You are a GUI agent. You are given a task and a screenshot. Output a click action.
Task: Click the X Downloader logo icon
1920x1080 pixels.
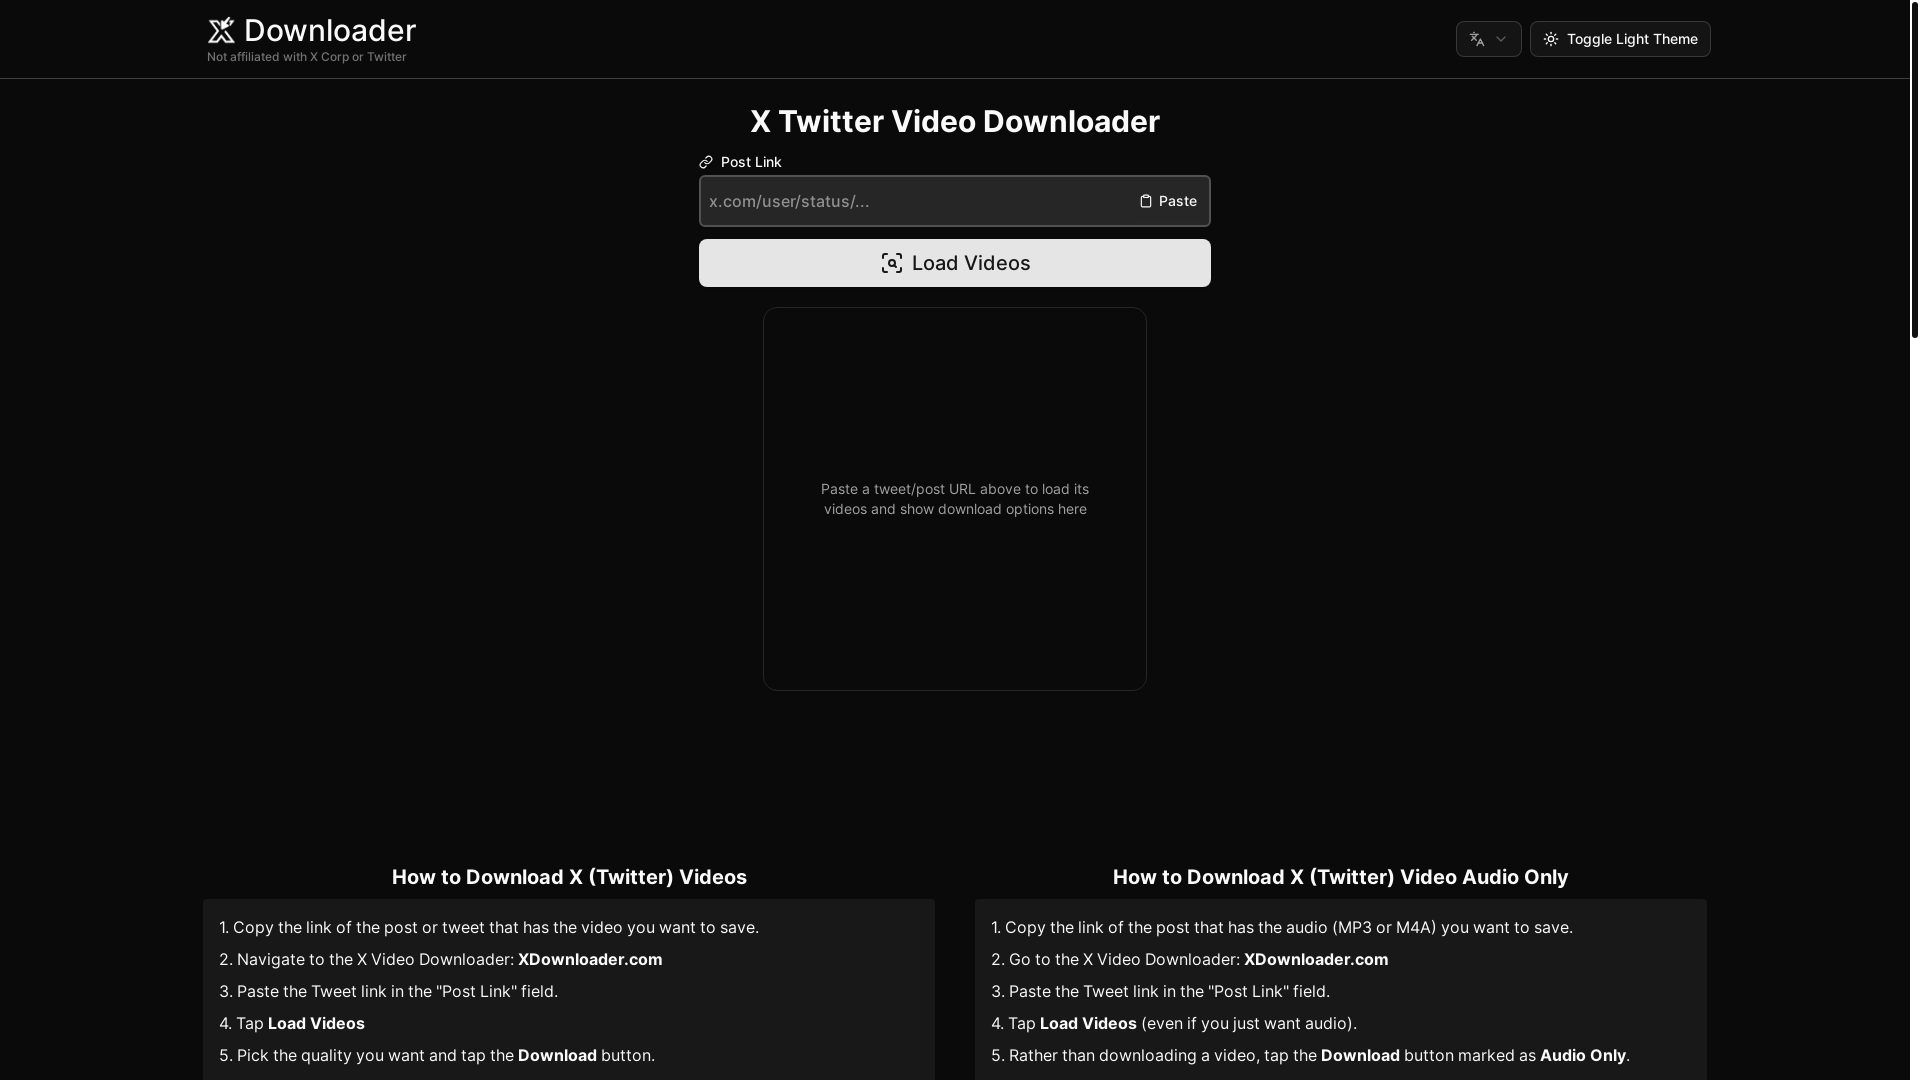point(221,31)
